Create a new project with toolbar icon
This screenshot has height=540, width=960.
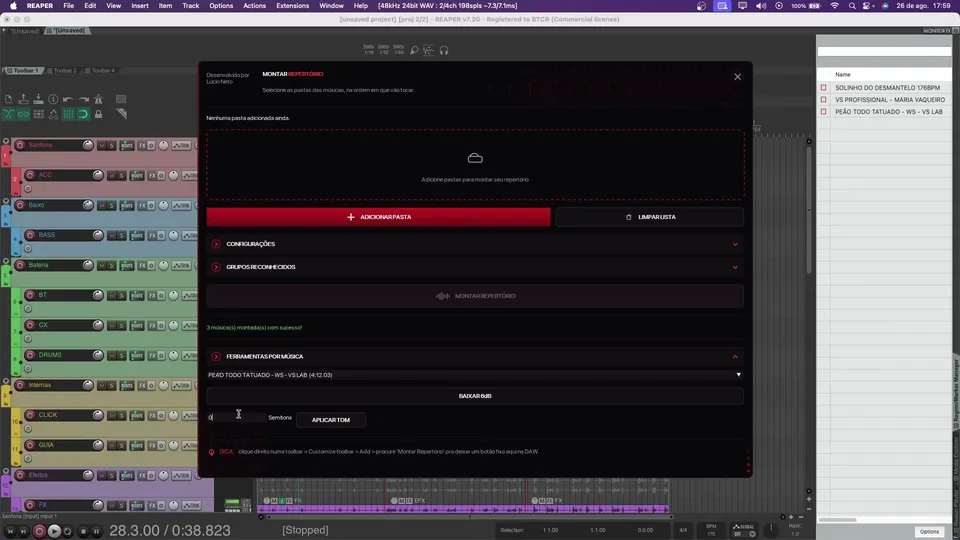9,99
